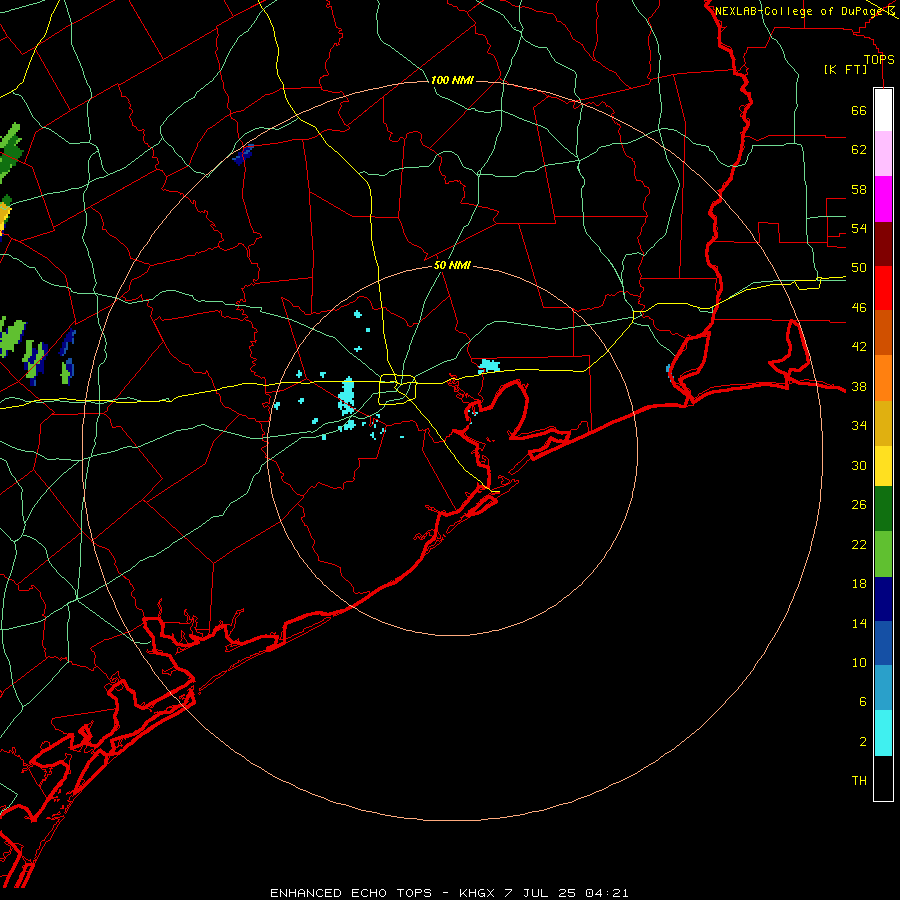Click the 100 NMI range ring label
The image size is (900, 900).
tap(452, 80)
